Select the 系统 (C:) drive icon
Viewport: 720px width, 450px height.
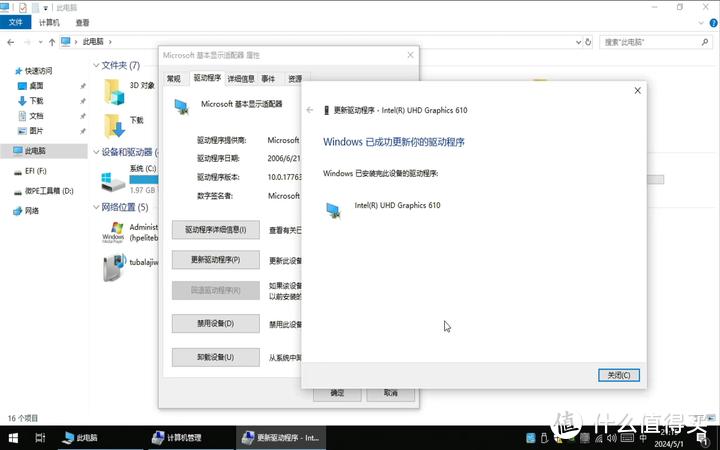[x=114, y=180]
